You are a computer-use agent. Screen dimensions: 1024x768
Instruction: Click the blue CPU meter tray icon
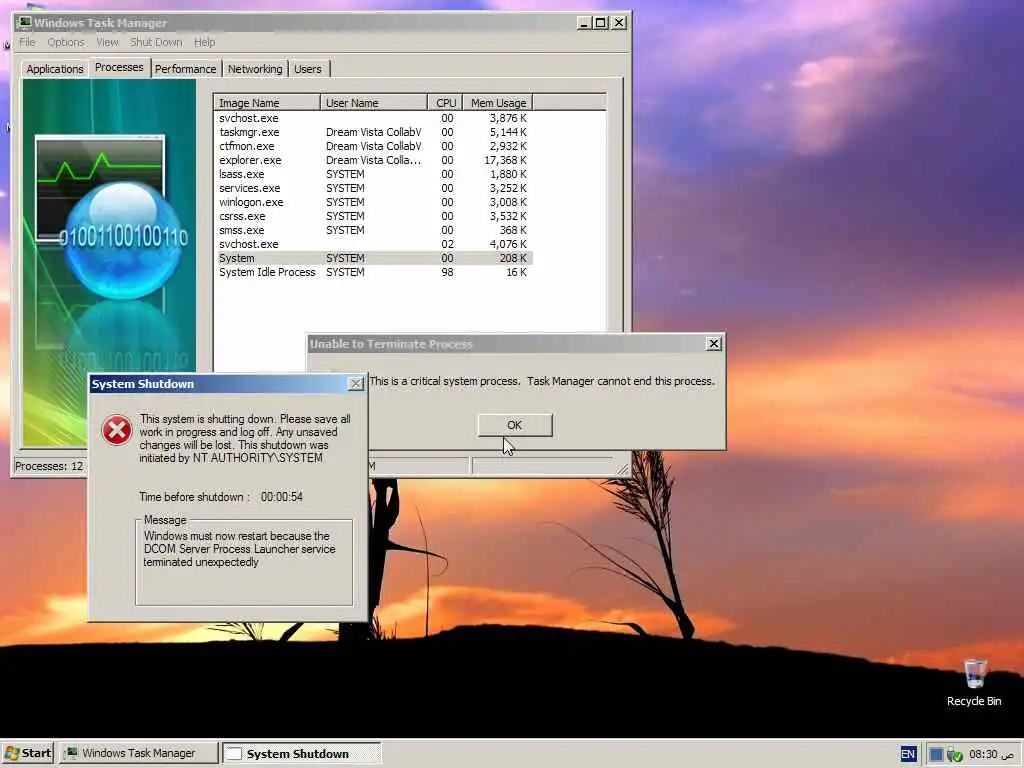[x=936, y=754]
